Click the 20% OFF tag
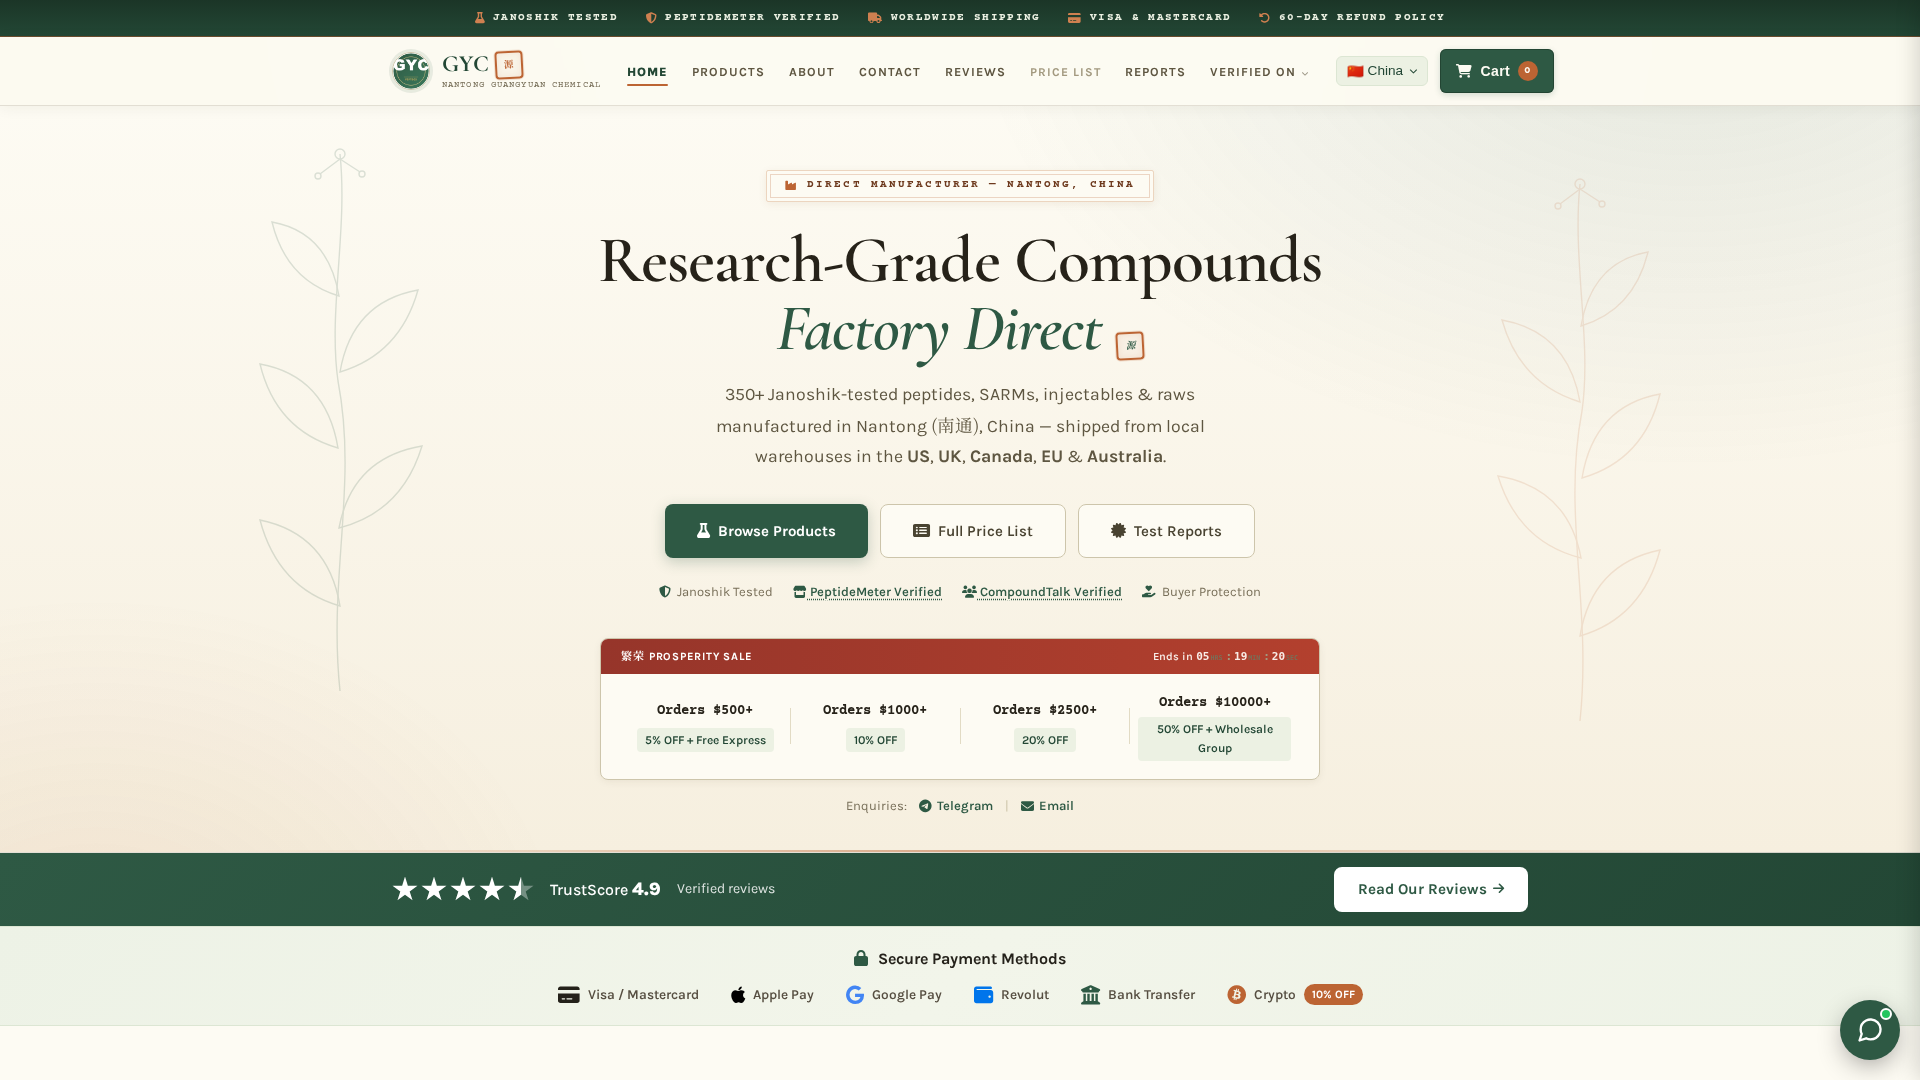The image size is (1920, 1080). (1045, 740)
